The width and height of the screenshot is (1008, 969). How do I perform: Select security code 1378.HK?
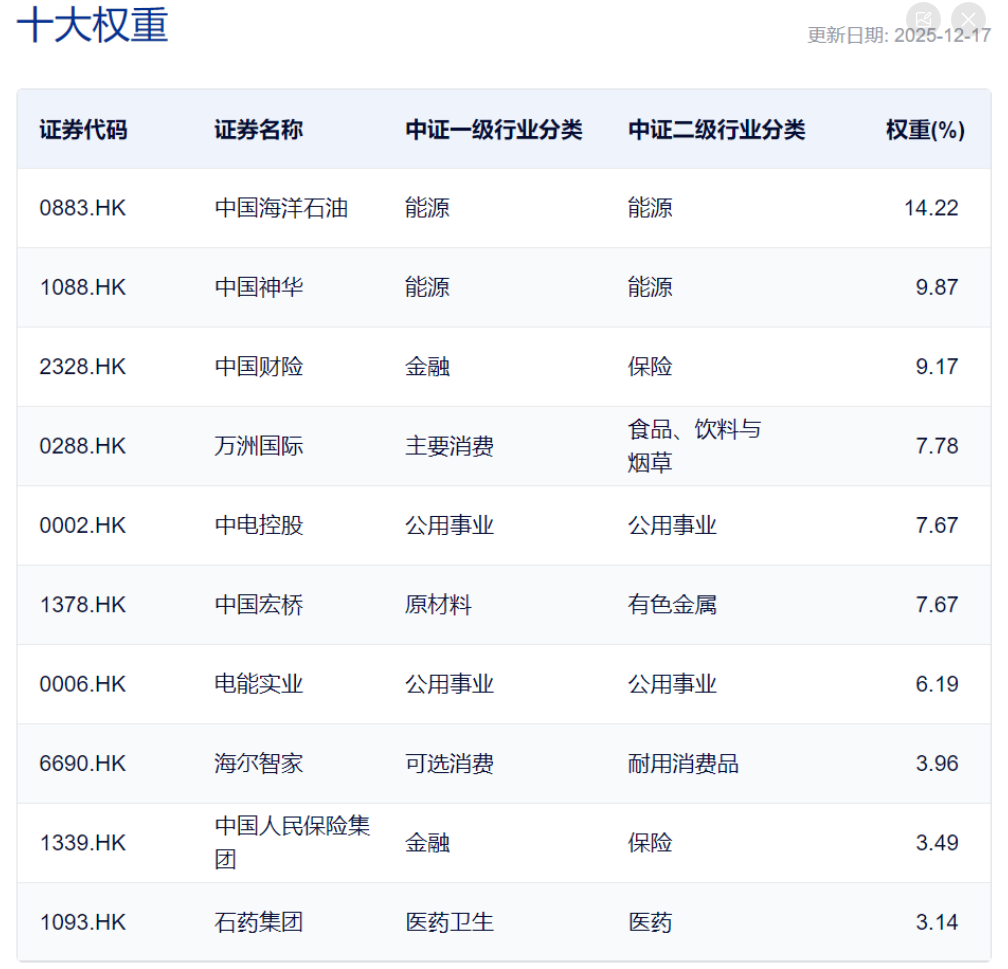[x=82, y=605]
